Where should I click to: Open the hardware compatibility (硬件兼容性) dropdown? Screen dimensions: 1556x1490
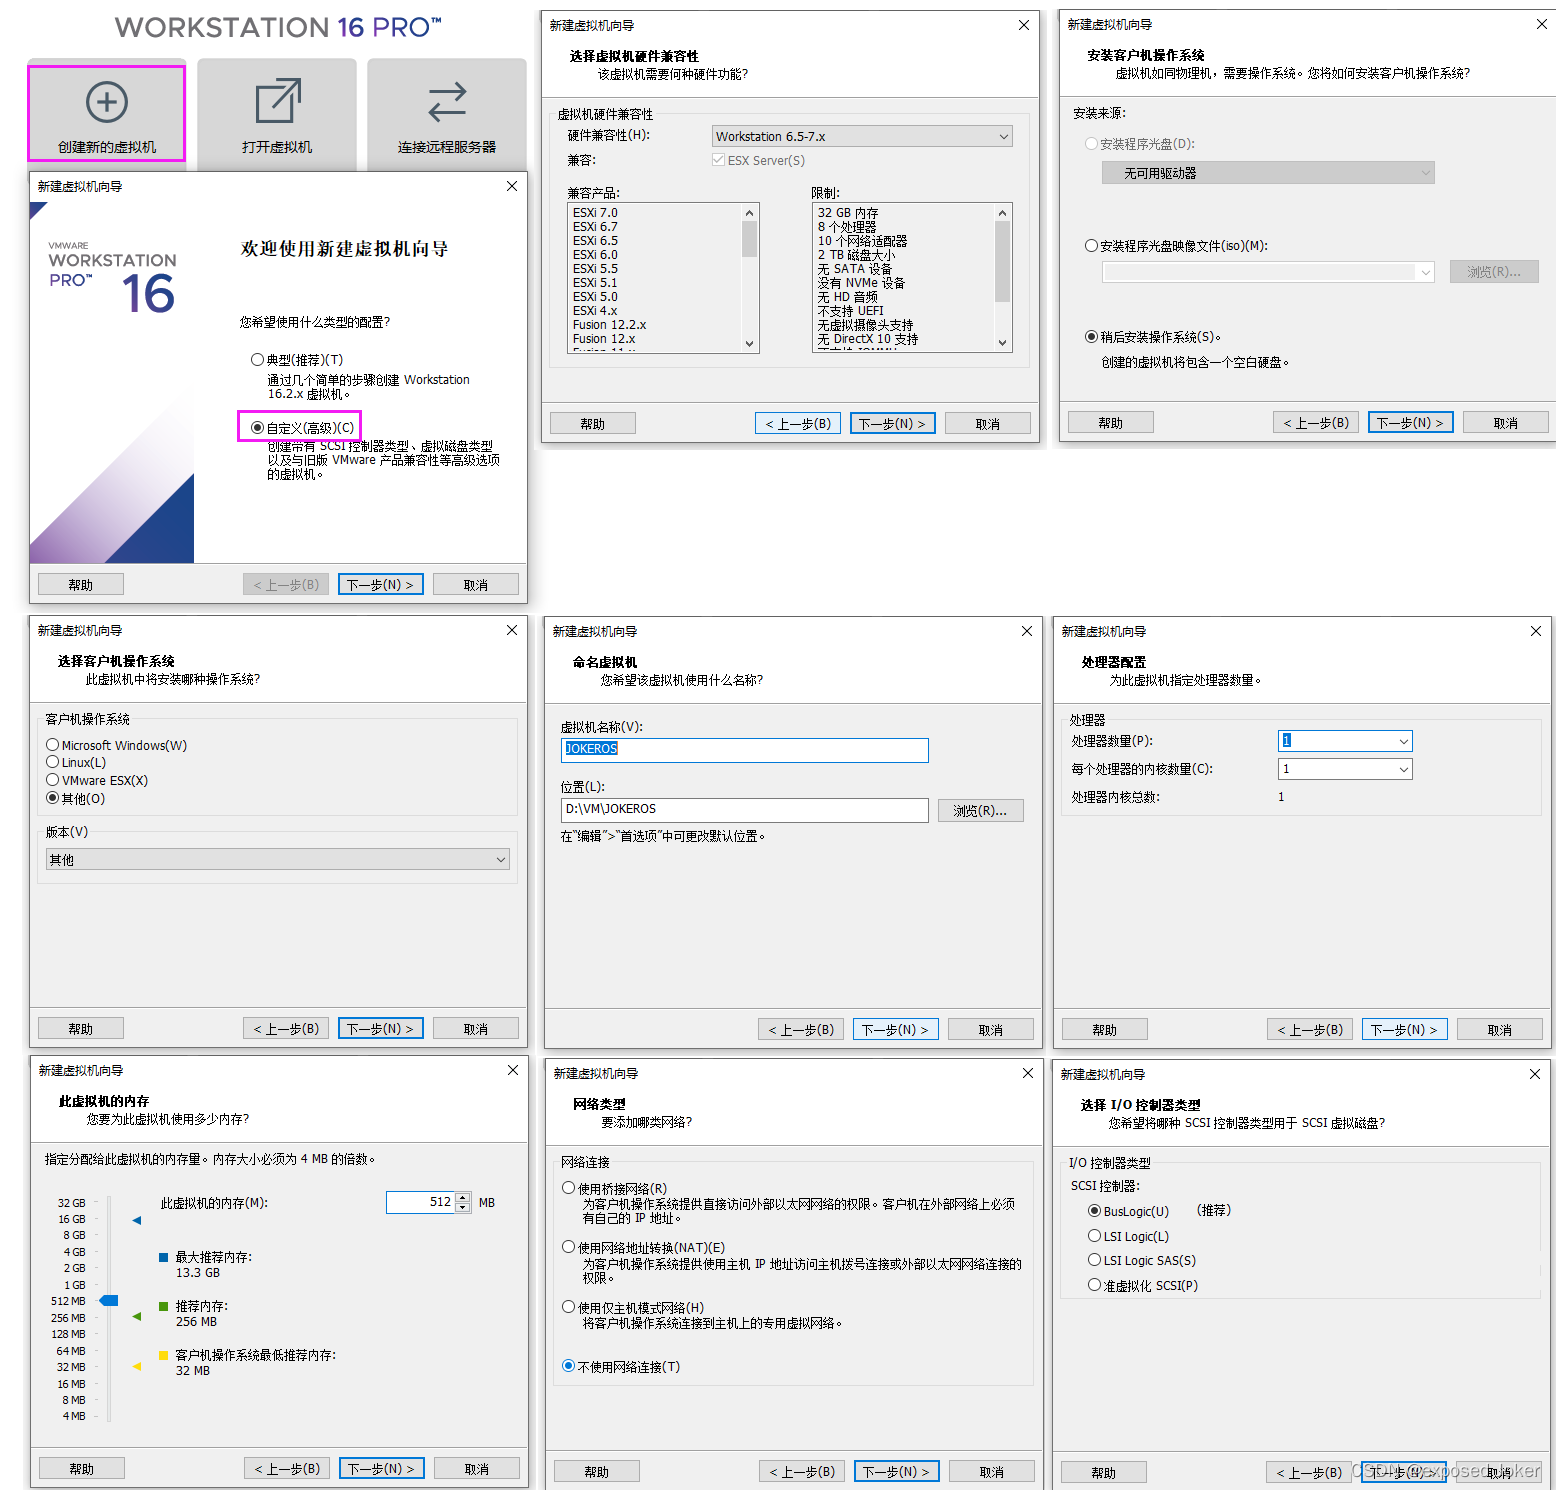point(862,136)
